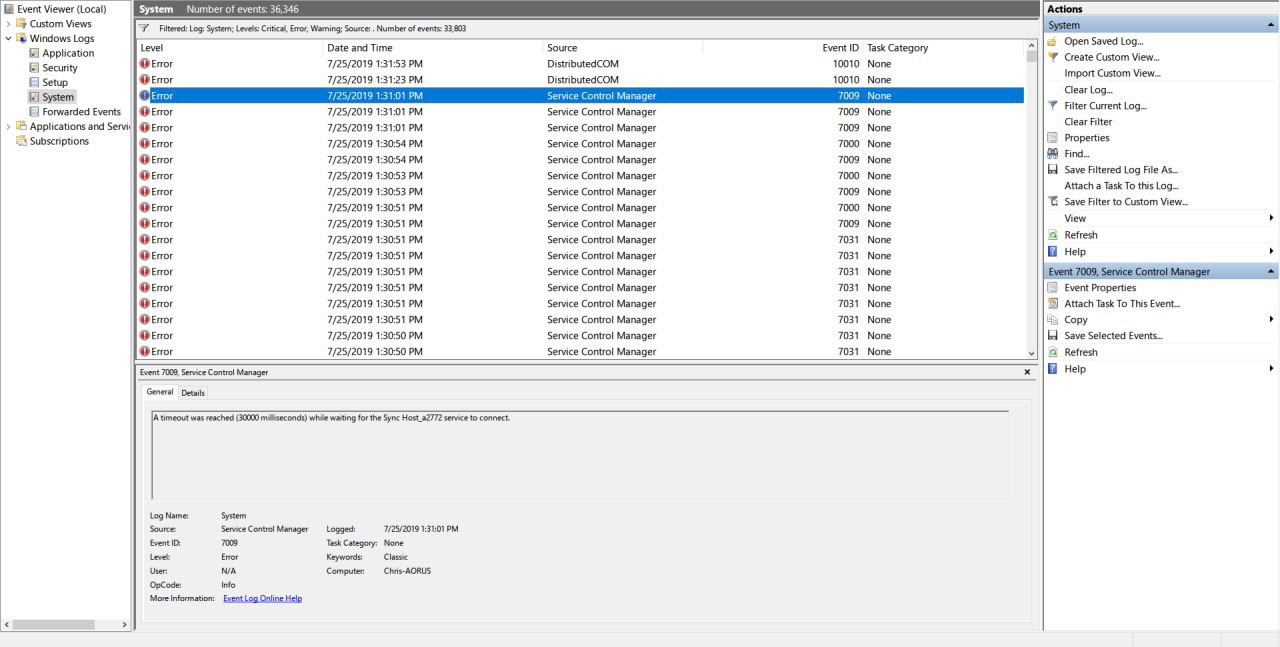Click the Copy icon in Actions pane
Screen dimensions: 1280x647
point(1053,319)
